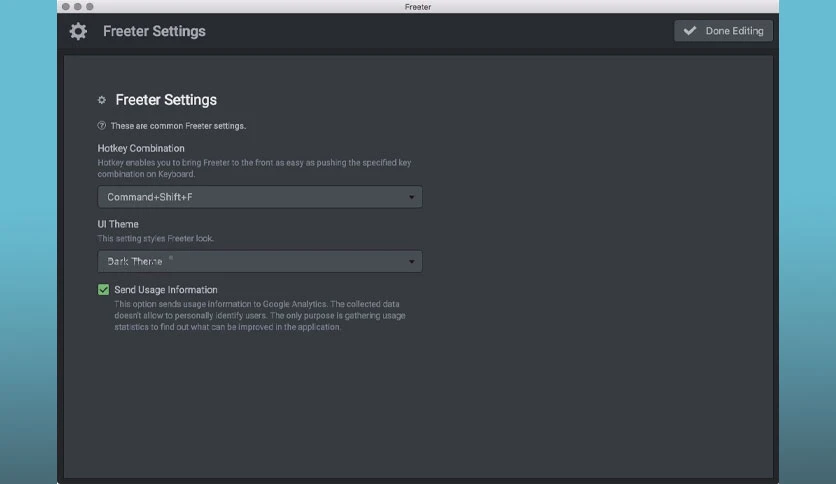The width and height of the screenshot is (836, 484).
Task: Click the gear icon in the header bar
Action: click(x=78, y=31)
